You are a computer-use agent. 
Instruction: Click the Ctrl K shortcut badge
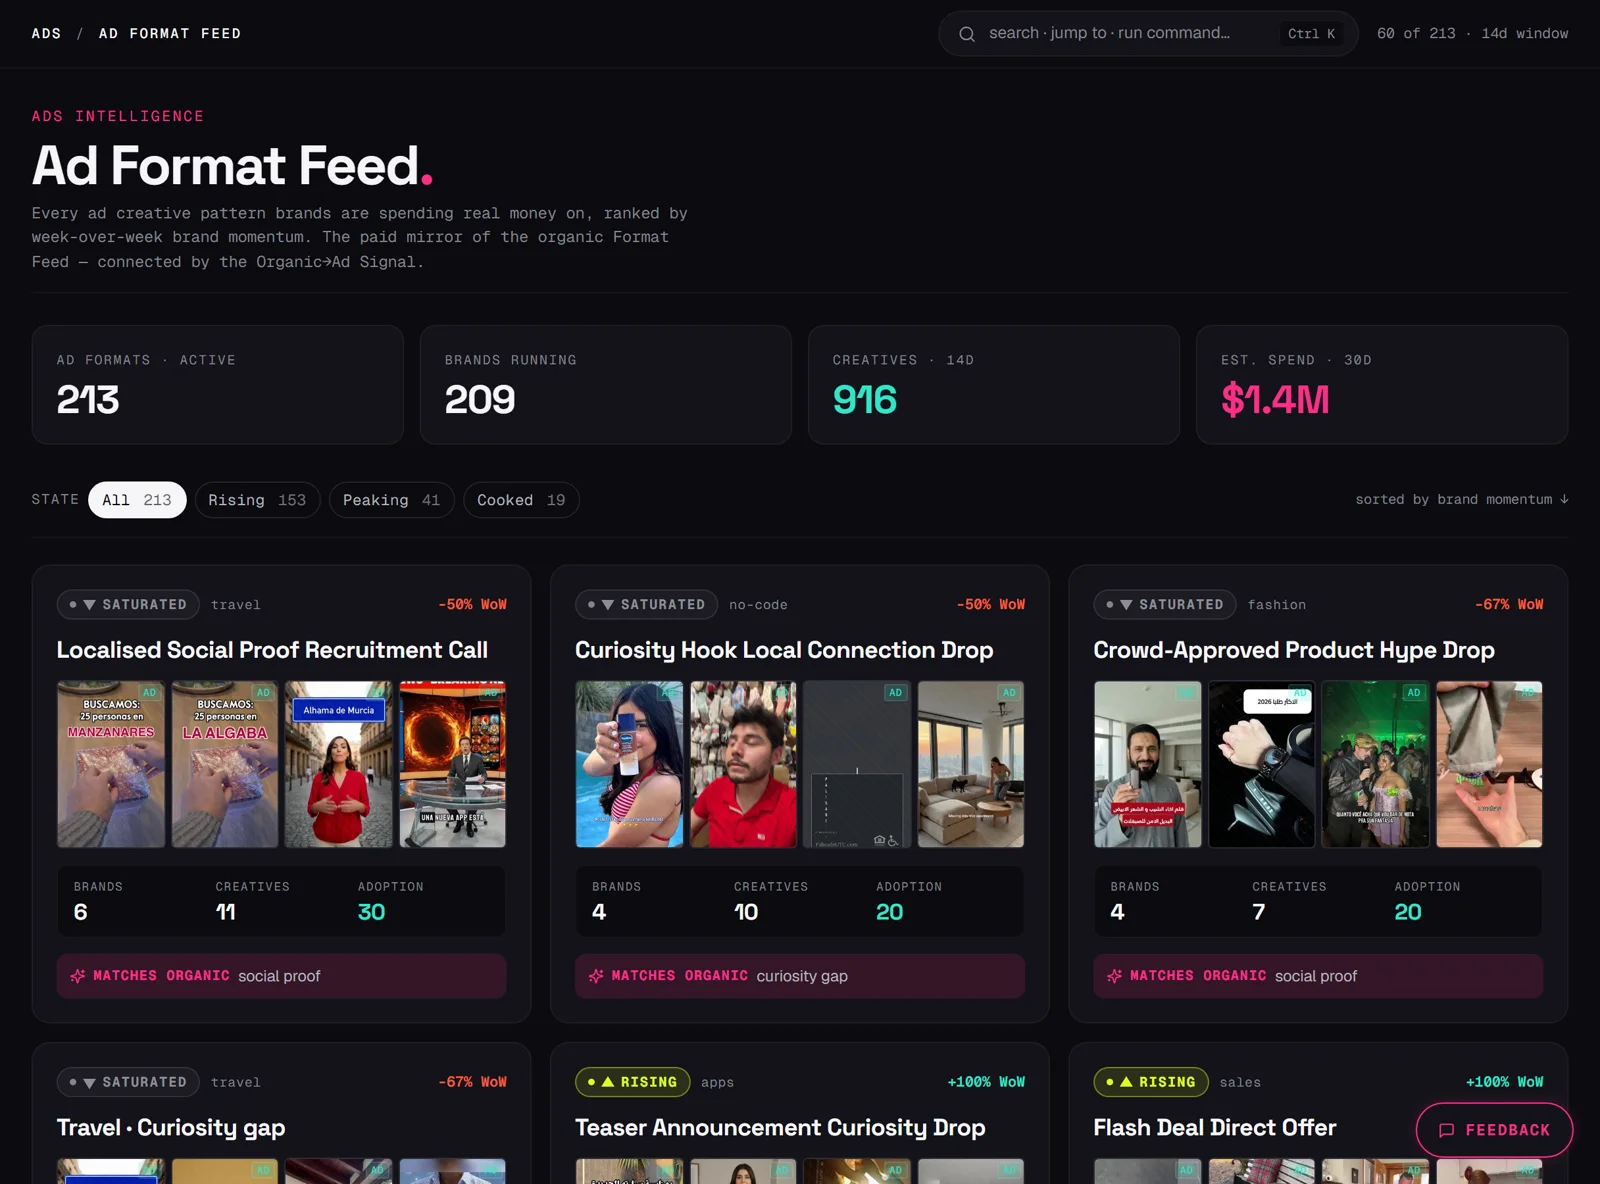click(x=1311, y=34)
